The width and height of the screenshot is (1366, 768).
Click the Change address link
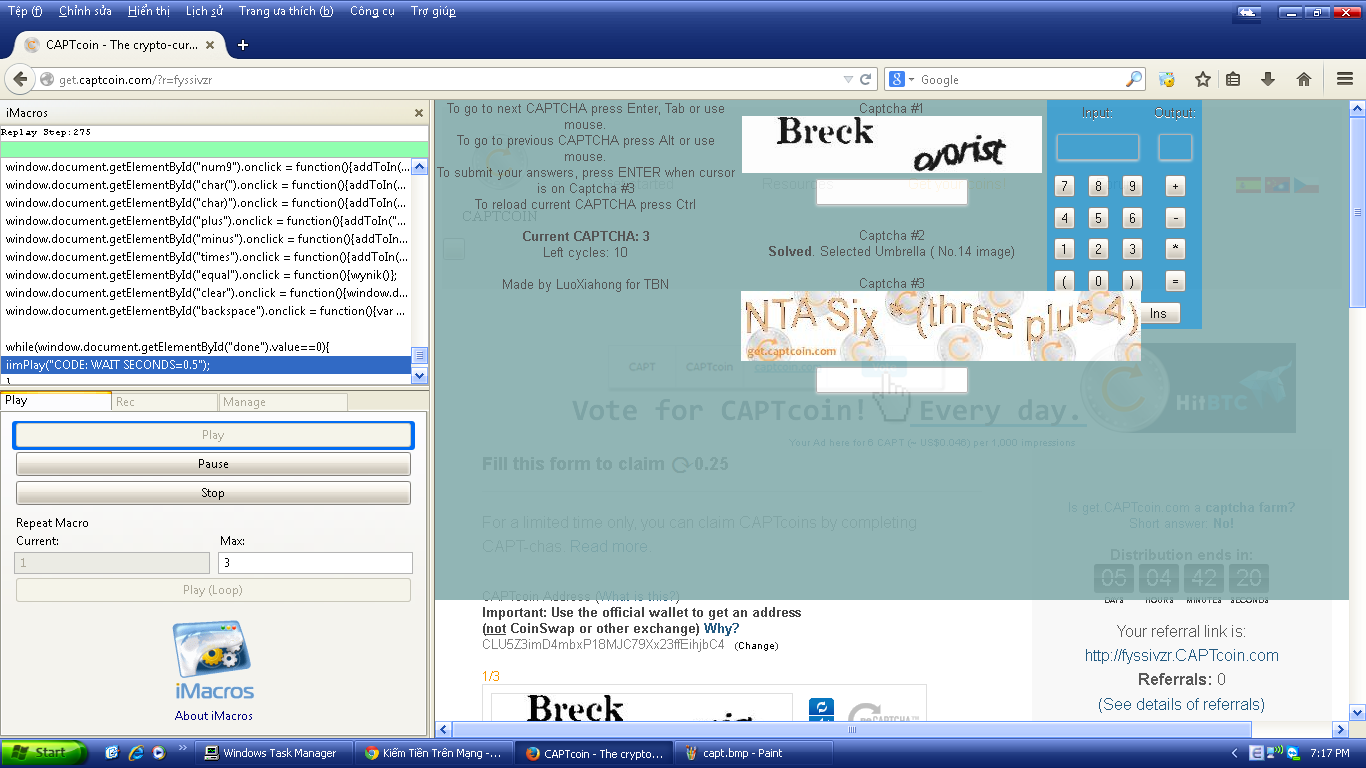[x=756, y=646]
